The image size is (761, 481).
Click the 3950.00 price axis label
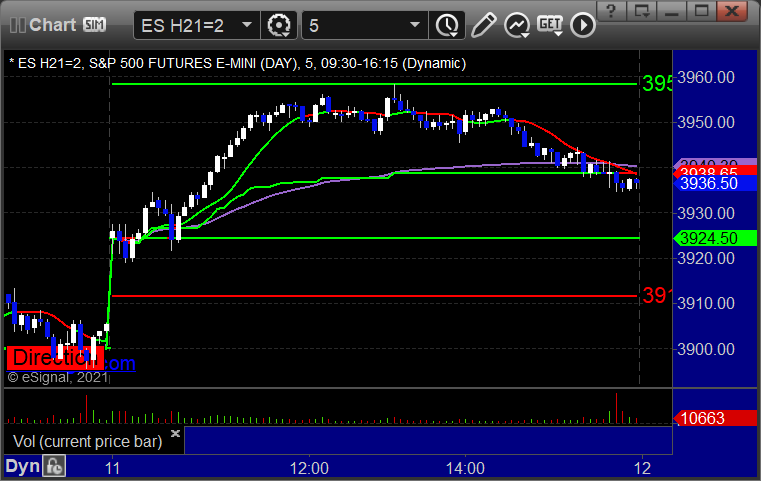click(x=706, y=122)
